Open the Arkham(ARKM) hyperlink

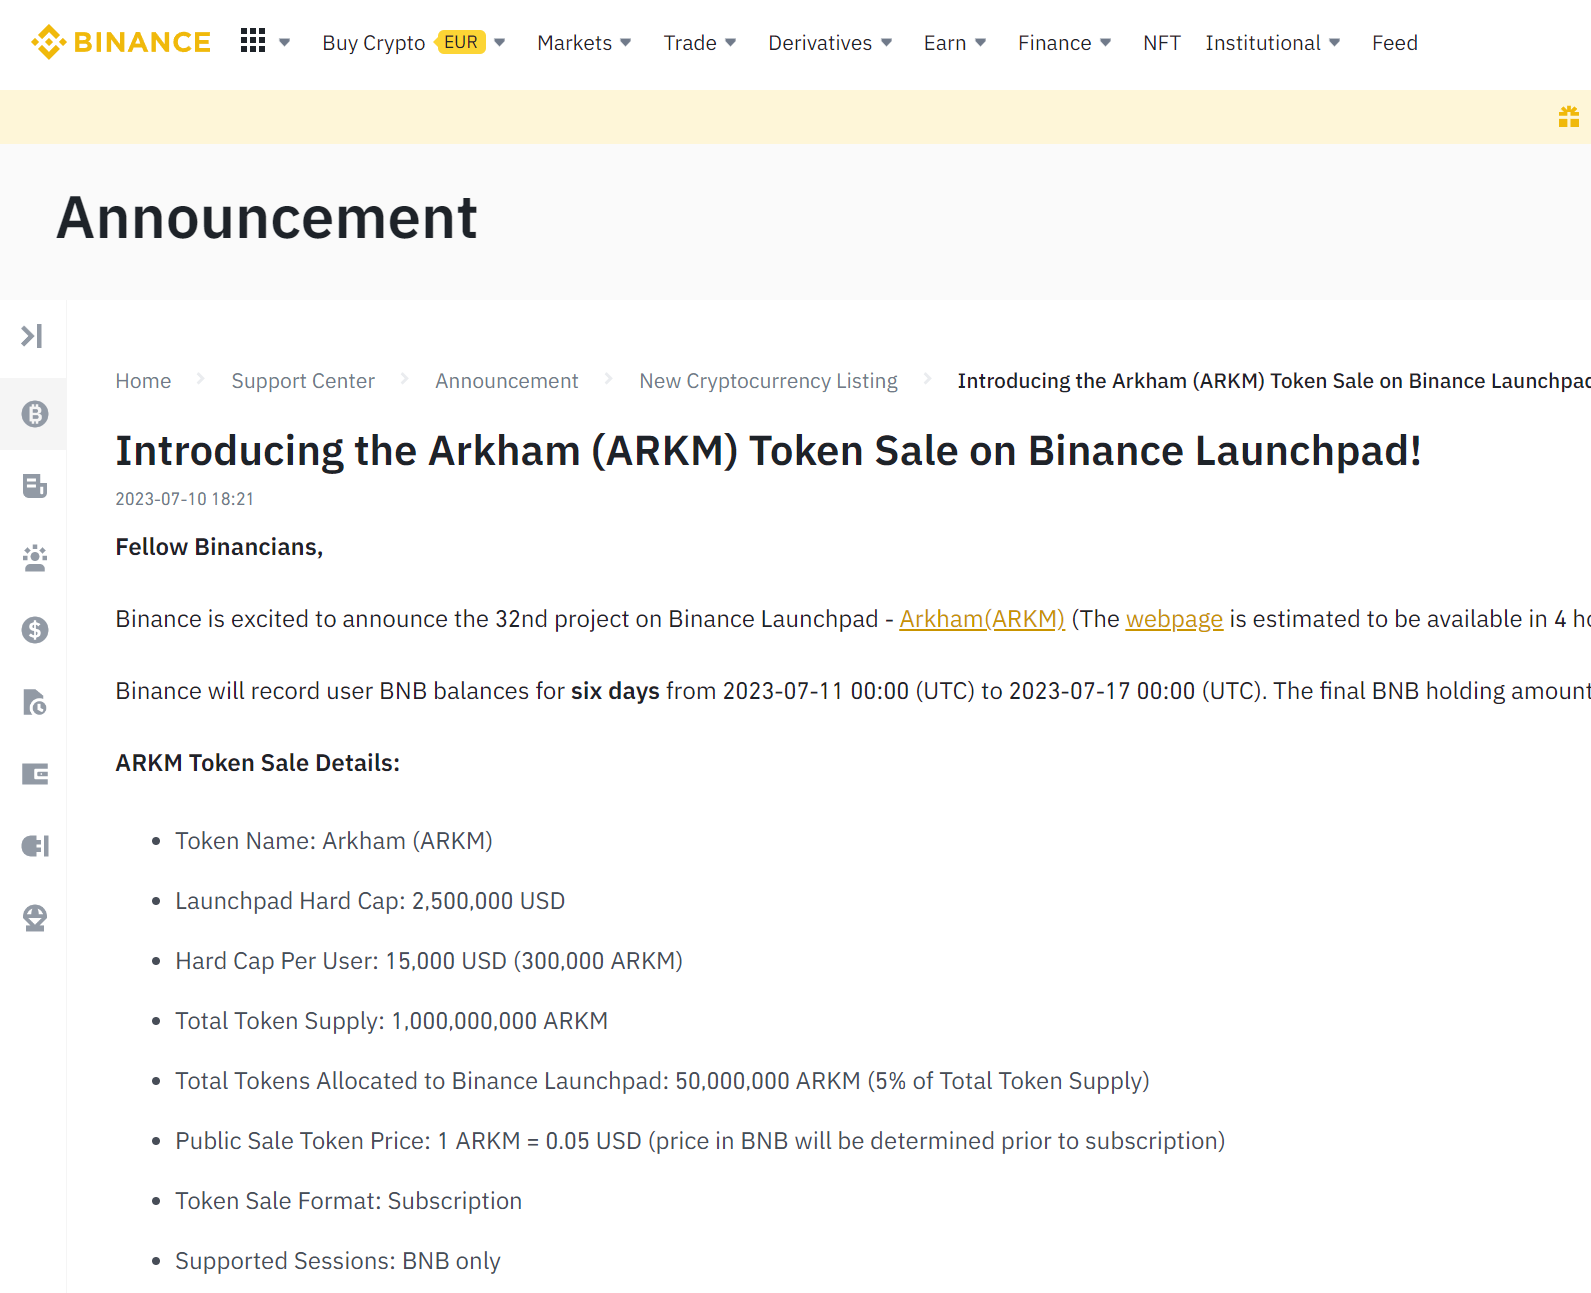(982, 619)
